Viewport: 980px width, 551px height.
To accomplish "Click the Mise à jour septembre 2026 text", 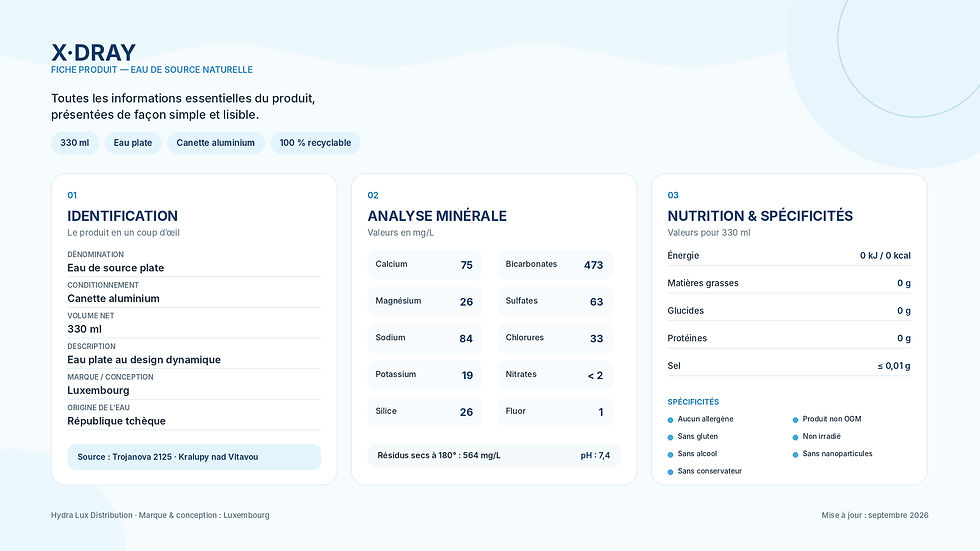I will coord(875,515).
